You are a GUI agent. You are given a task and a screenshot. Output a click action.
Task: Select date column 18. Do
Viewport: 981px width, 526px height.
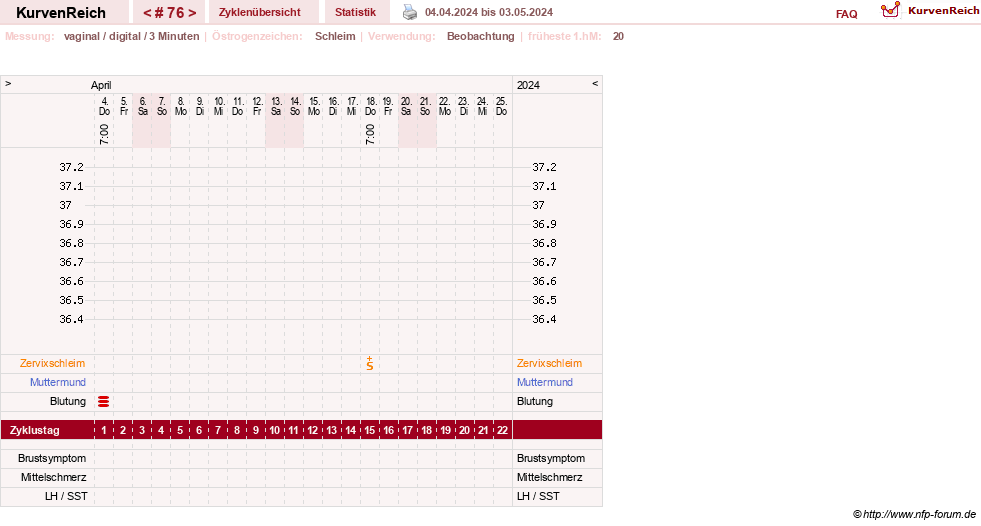tap(370, 106)
